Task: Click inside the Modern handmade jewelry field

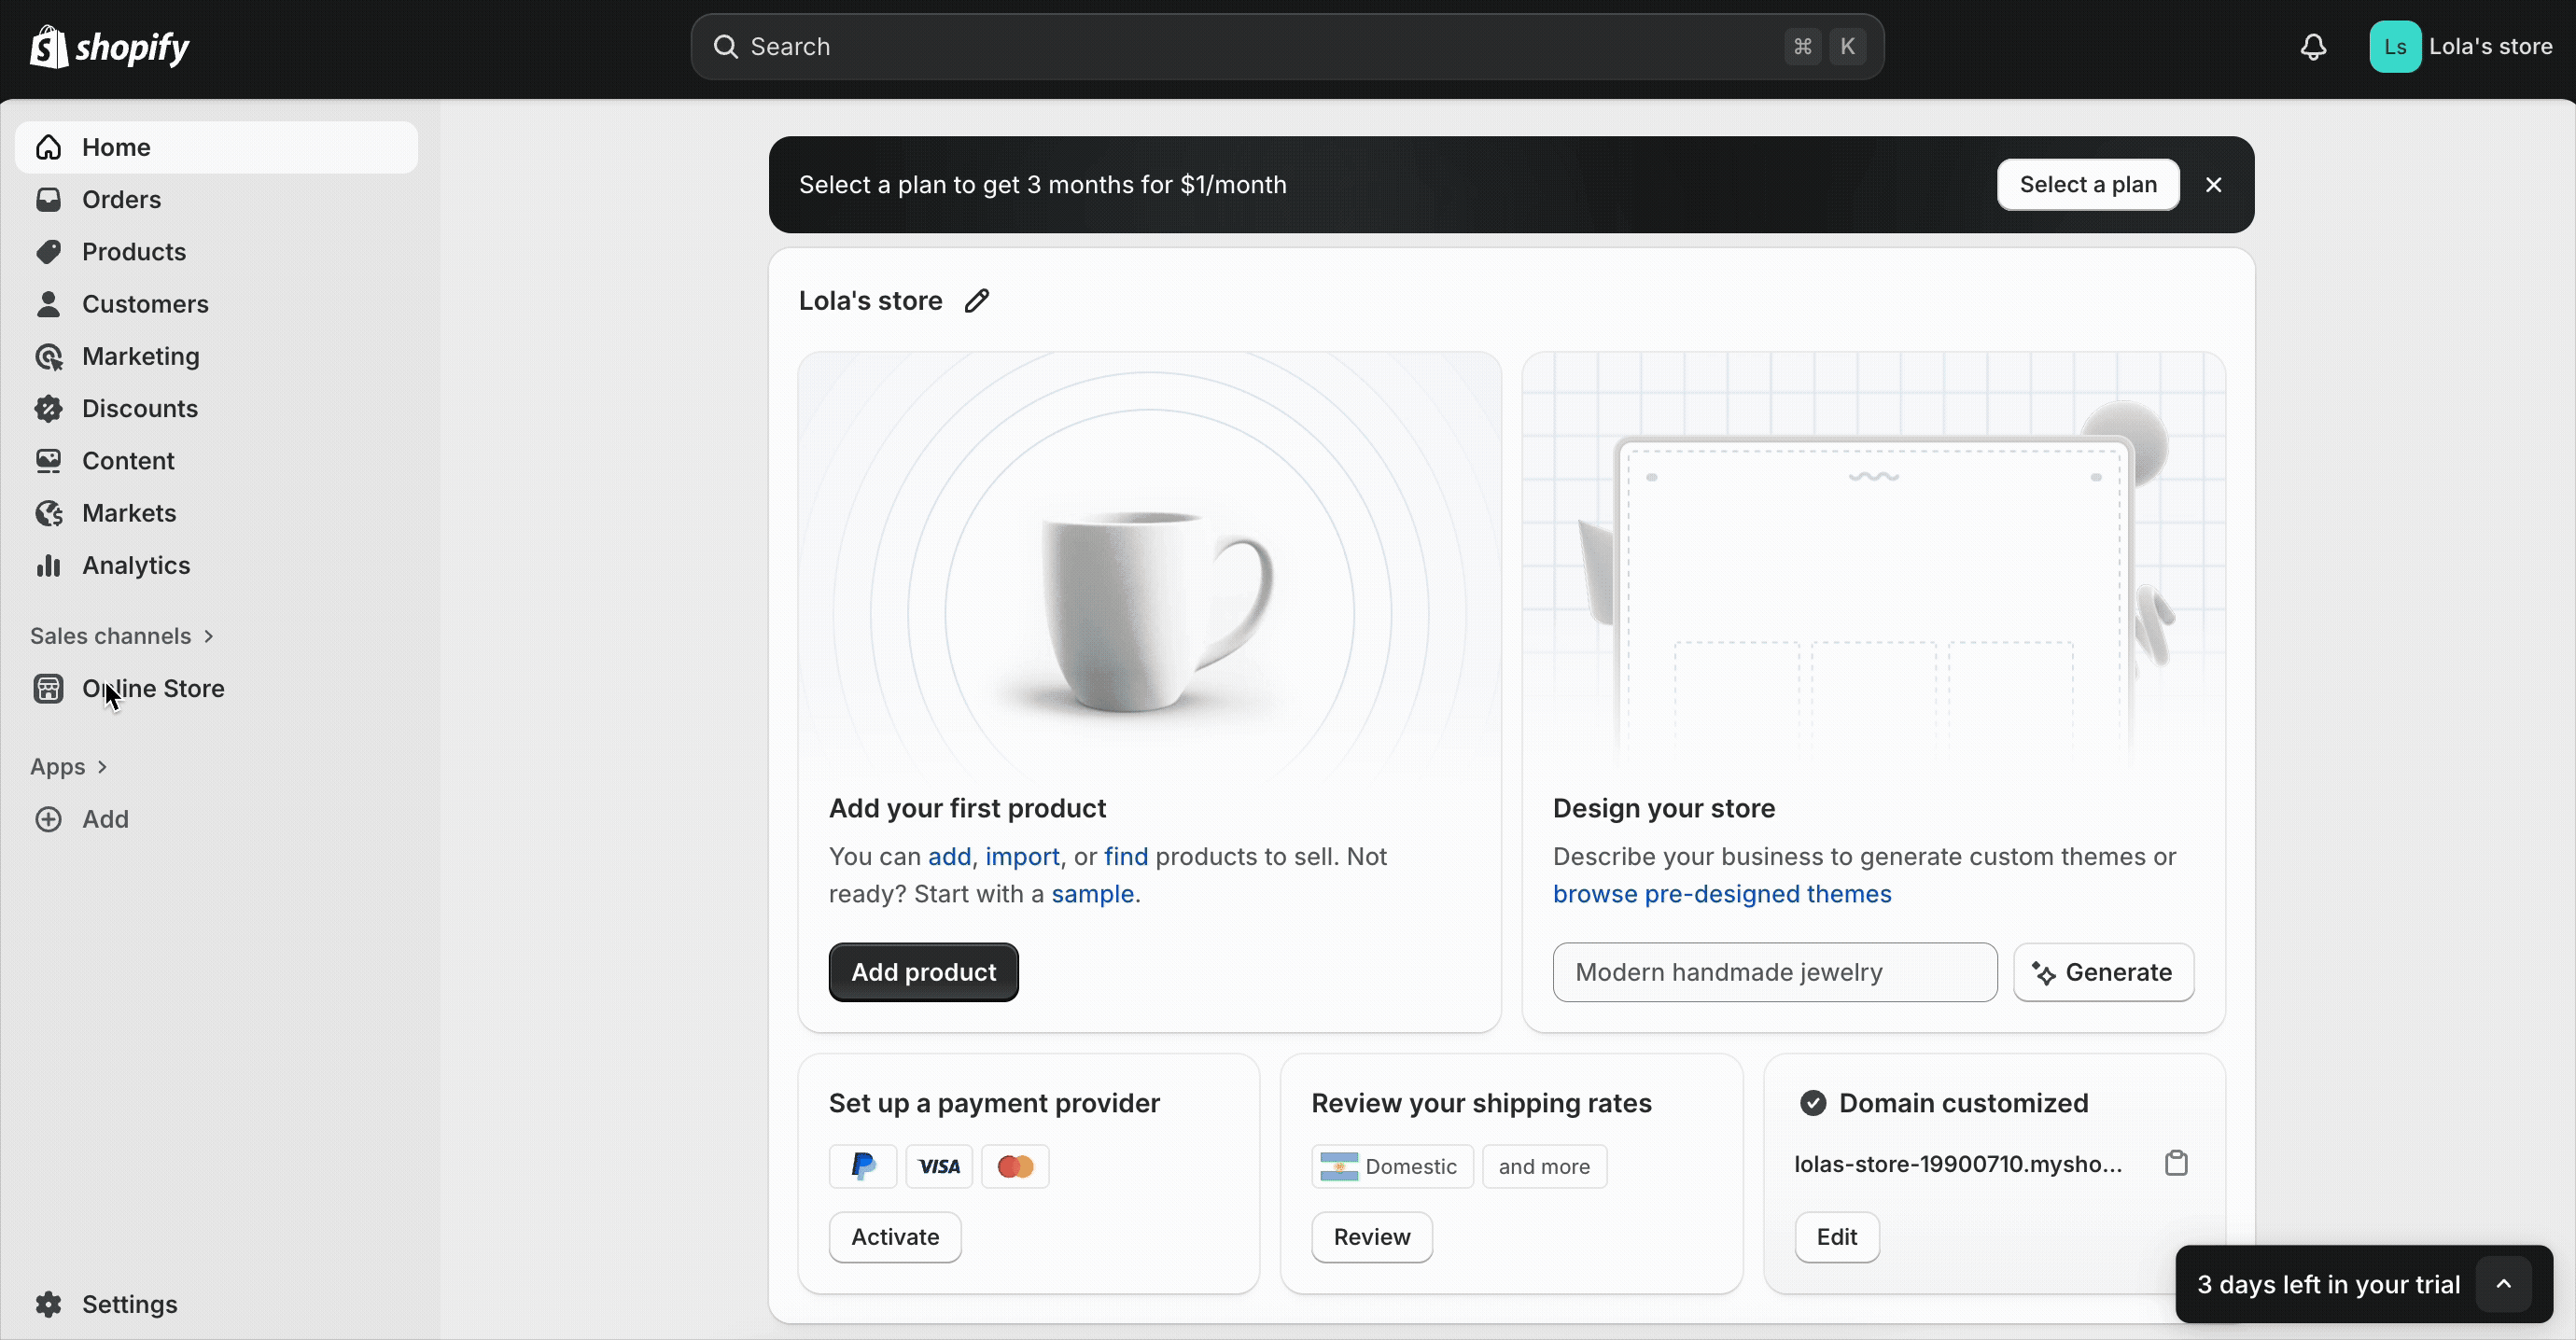Action: [1773, 971]
